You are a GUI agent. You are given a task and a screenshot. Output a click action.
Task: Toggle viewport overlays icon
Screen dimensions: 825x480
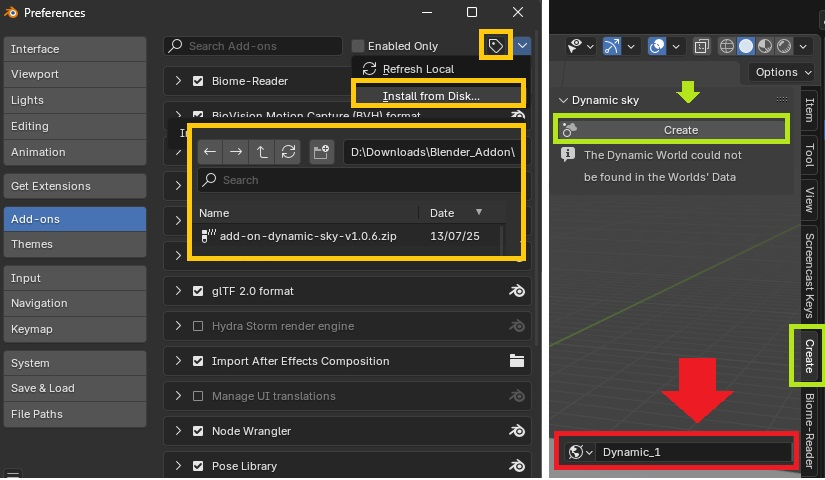[657, 46]
